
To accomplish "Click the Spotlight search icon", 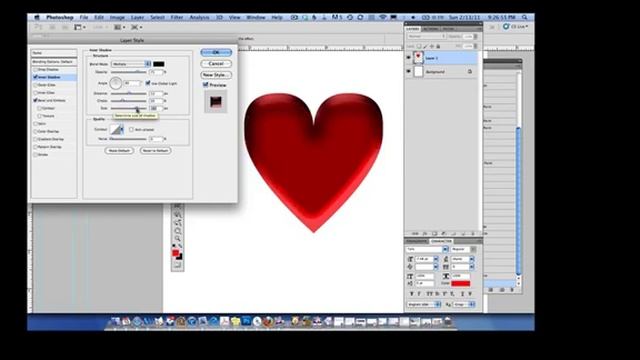I will tap(525, 18).
